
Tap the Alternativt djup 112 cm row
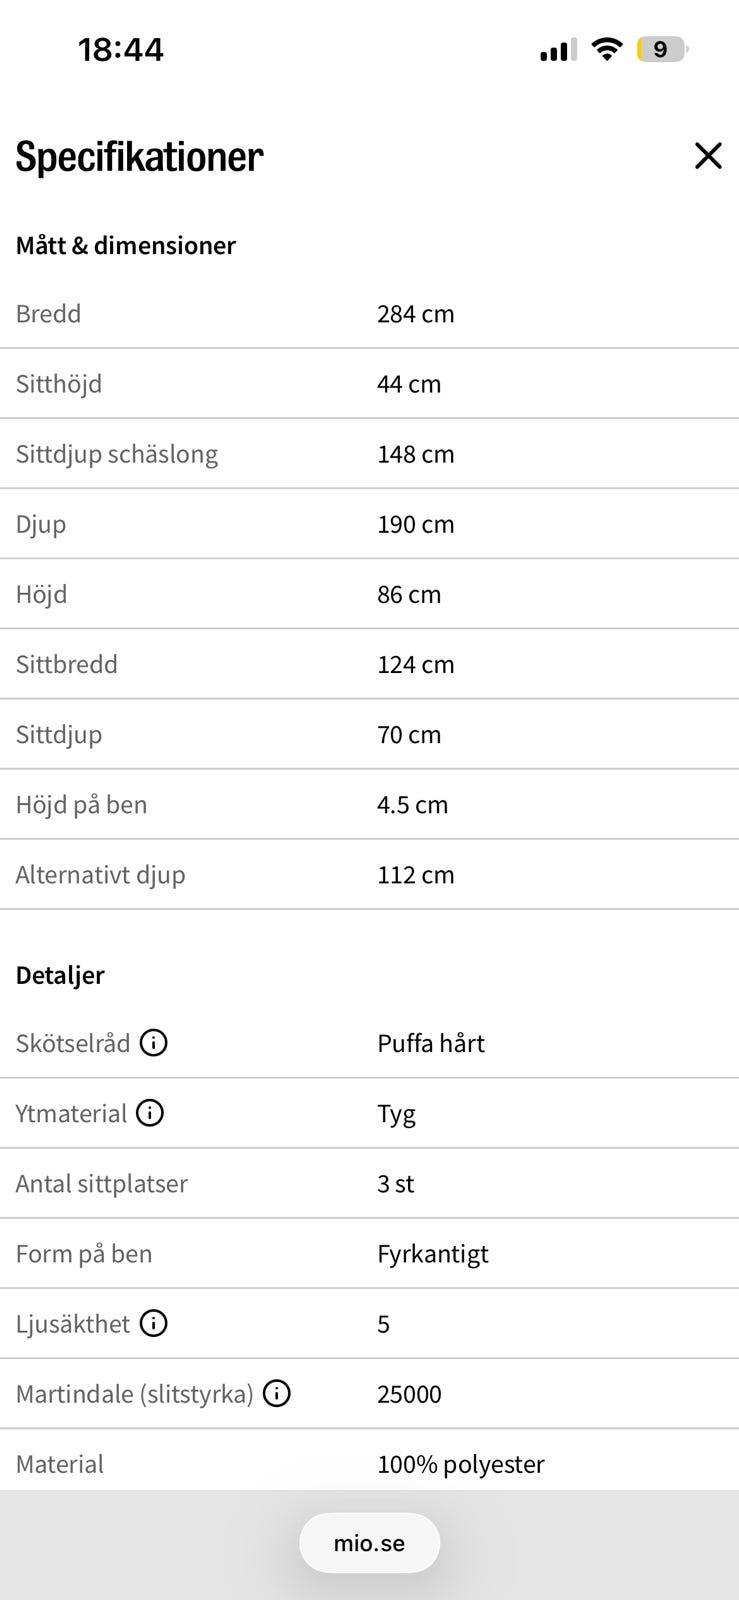pos(369,875)
